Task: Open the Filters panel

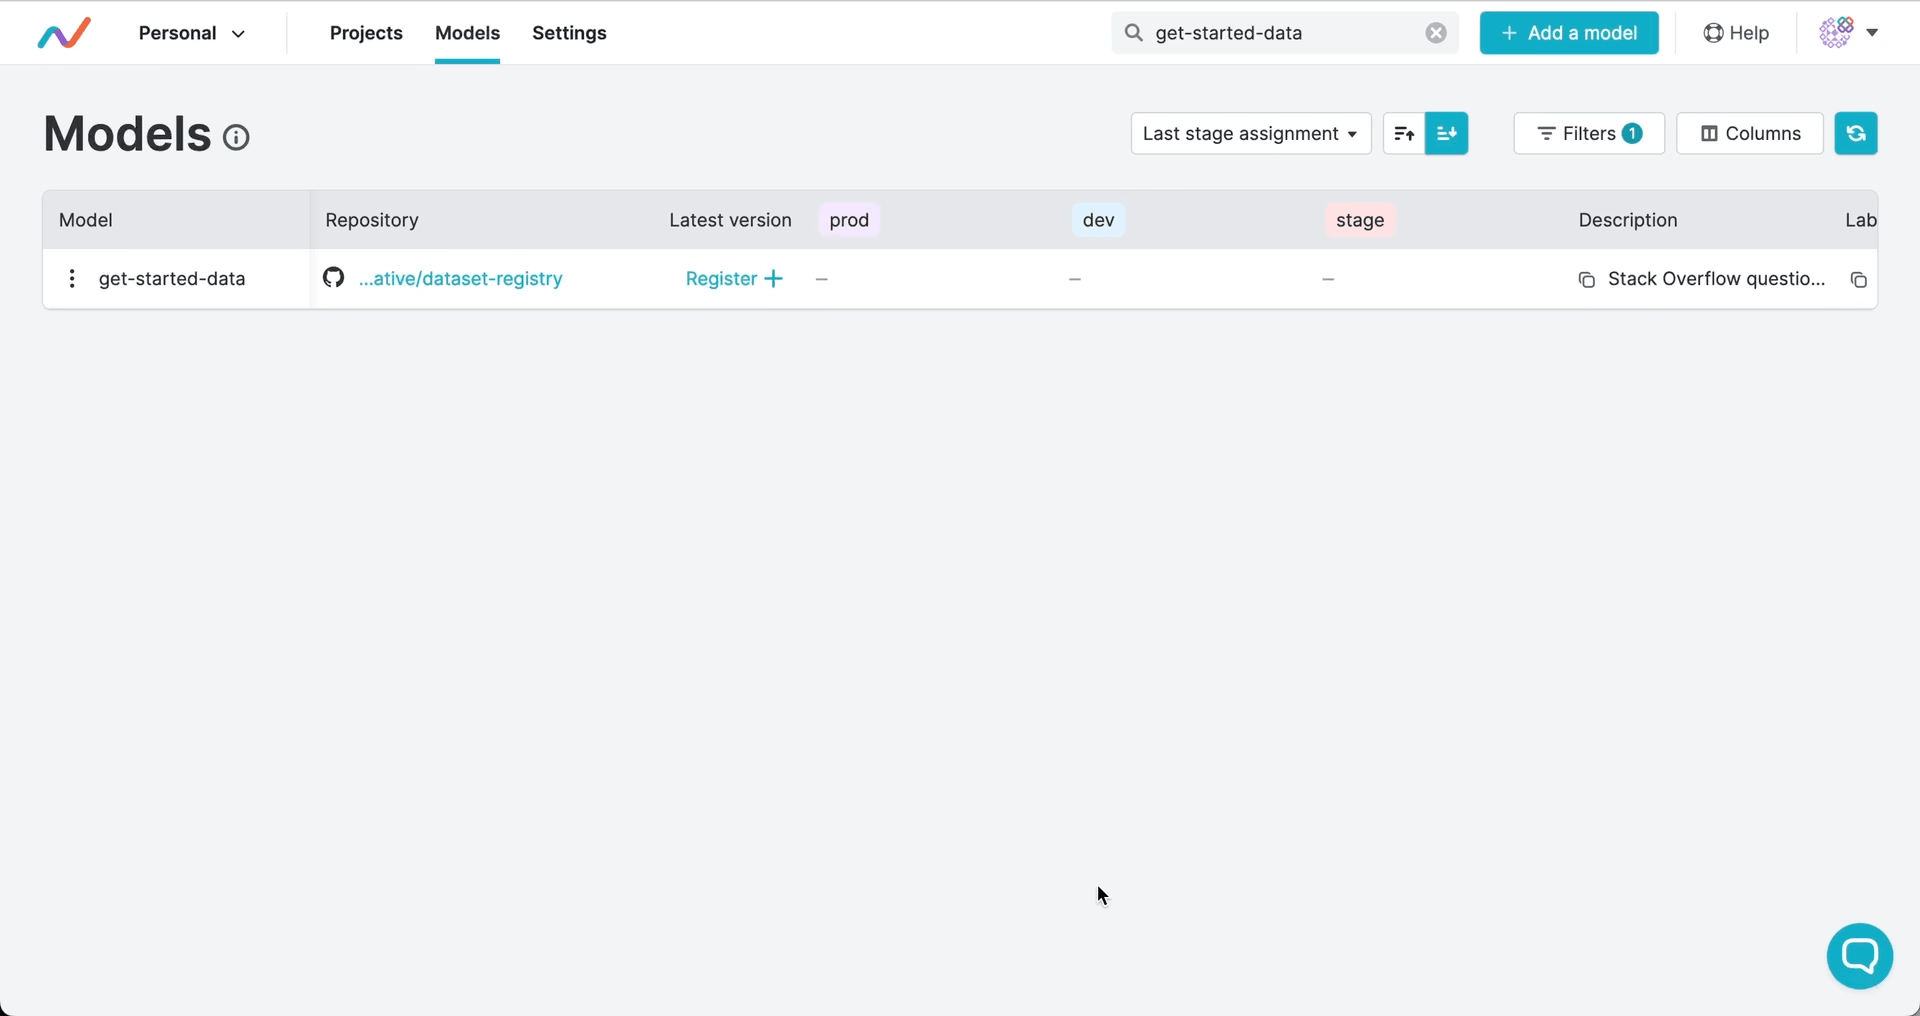Action: pyautogui.click(x=1588, y=133)
